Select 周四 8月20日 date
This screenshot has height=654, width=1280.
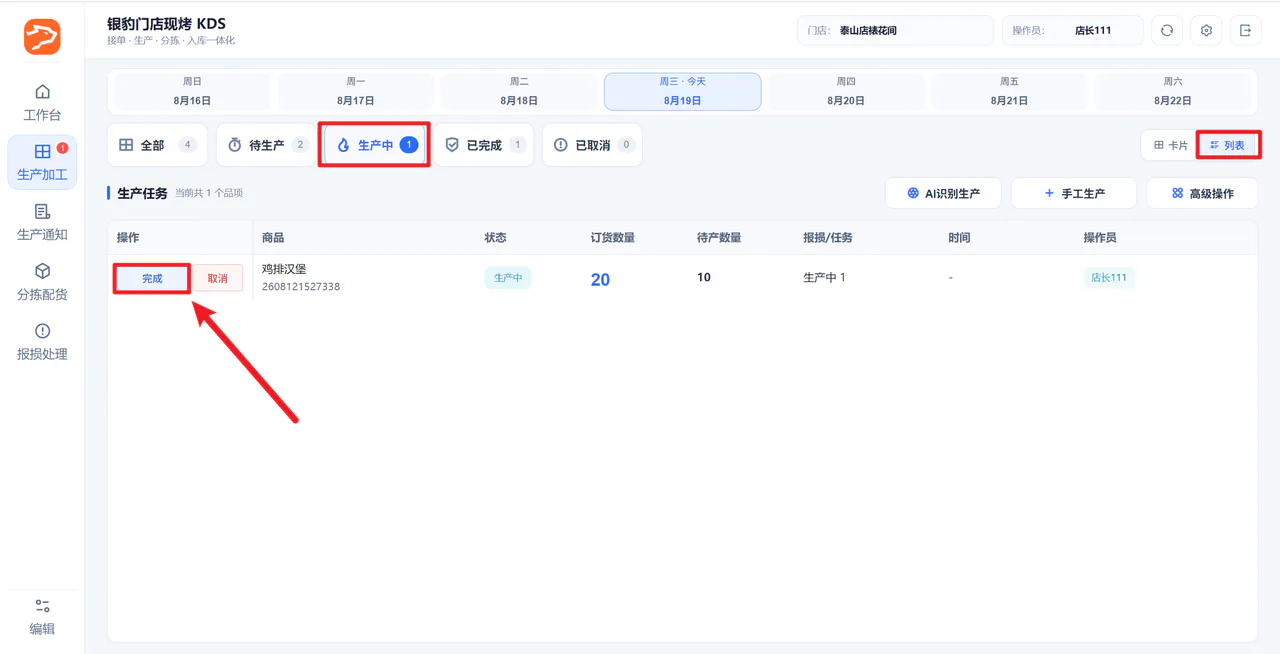[x=846, y=91]
